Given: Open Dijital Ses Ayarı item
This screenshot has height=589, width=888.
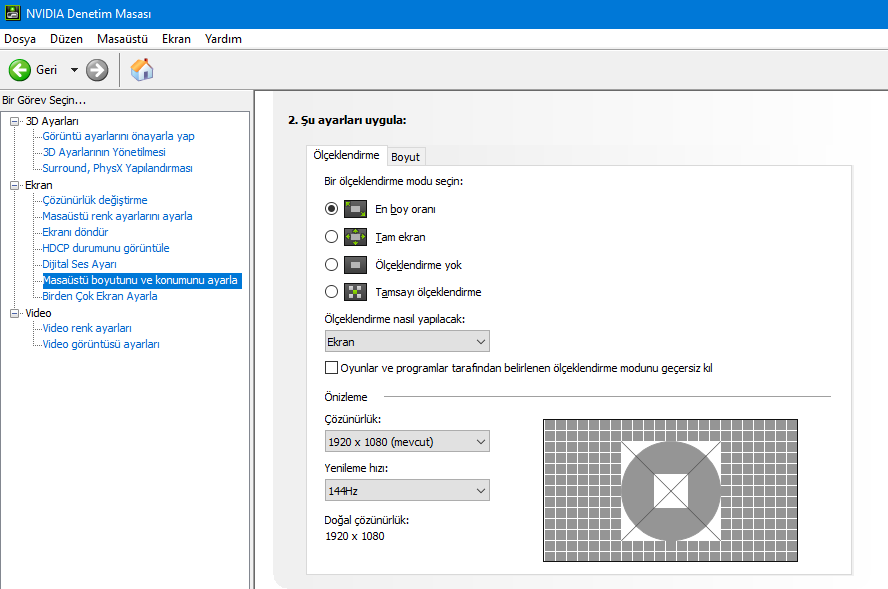Looking at the screenshot, I should point(79,264).
